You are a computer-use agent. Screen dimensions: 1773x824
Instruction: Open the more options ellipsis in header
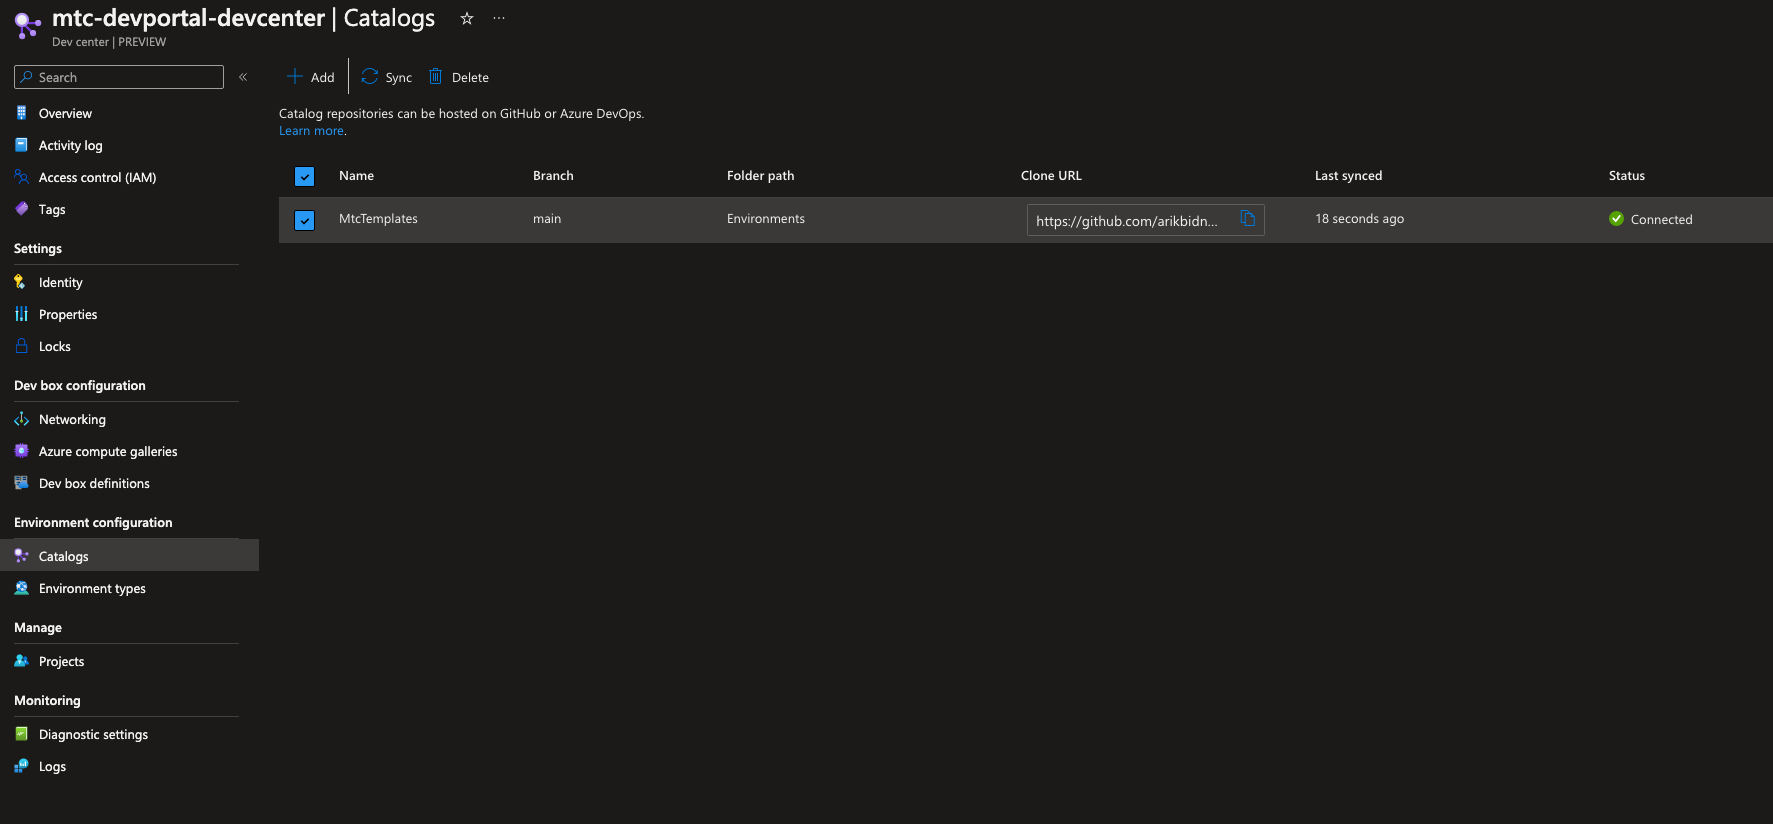(499, 19)
